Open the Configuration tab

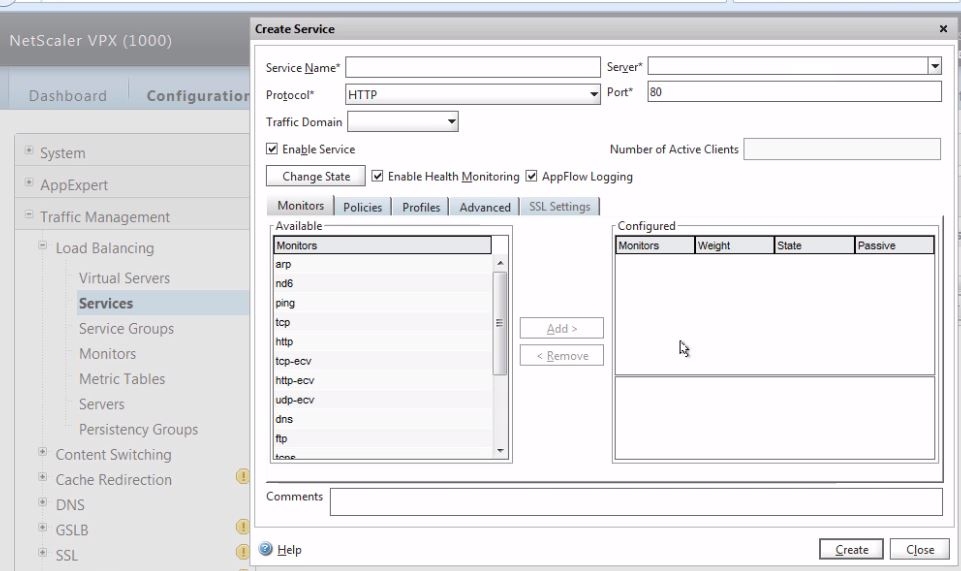[197, 96]
